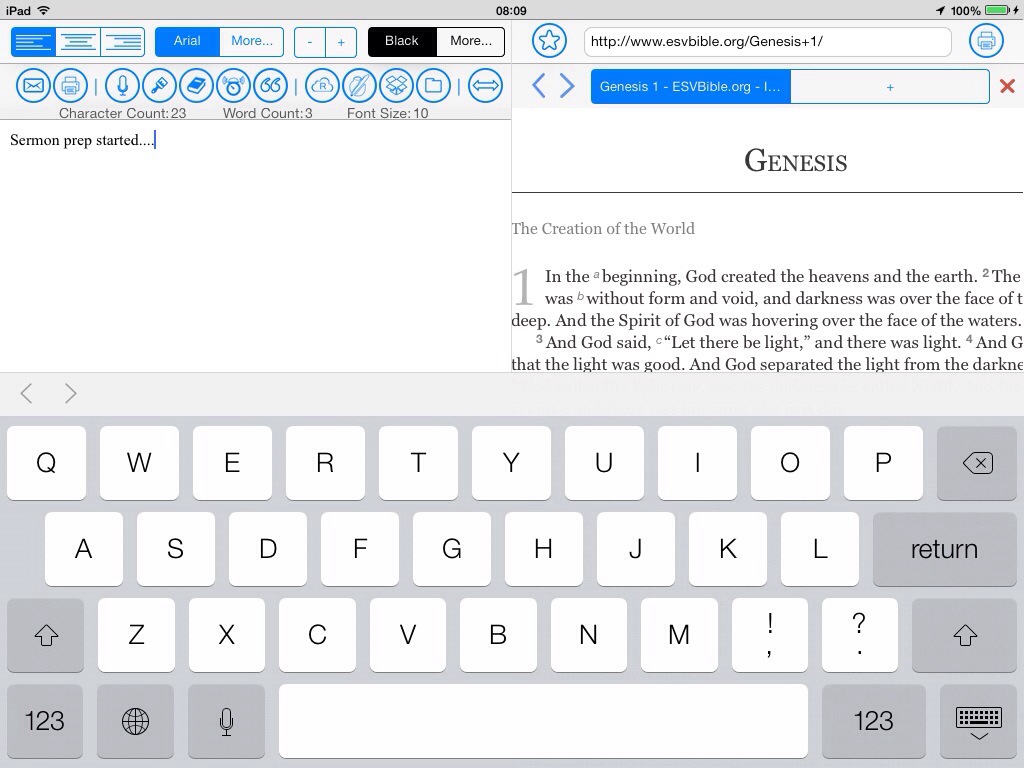
Task: Tap the URL address field
Action: pyautogui.click(x=767, y=42)
